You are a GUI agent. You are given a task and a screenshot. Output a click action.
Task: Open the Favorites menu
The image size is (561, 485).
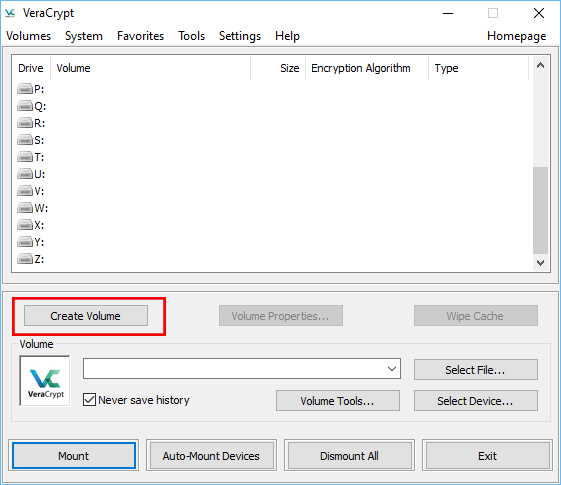[x=140, y=36]
